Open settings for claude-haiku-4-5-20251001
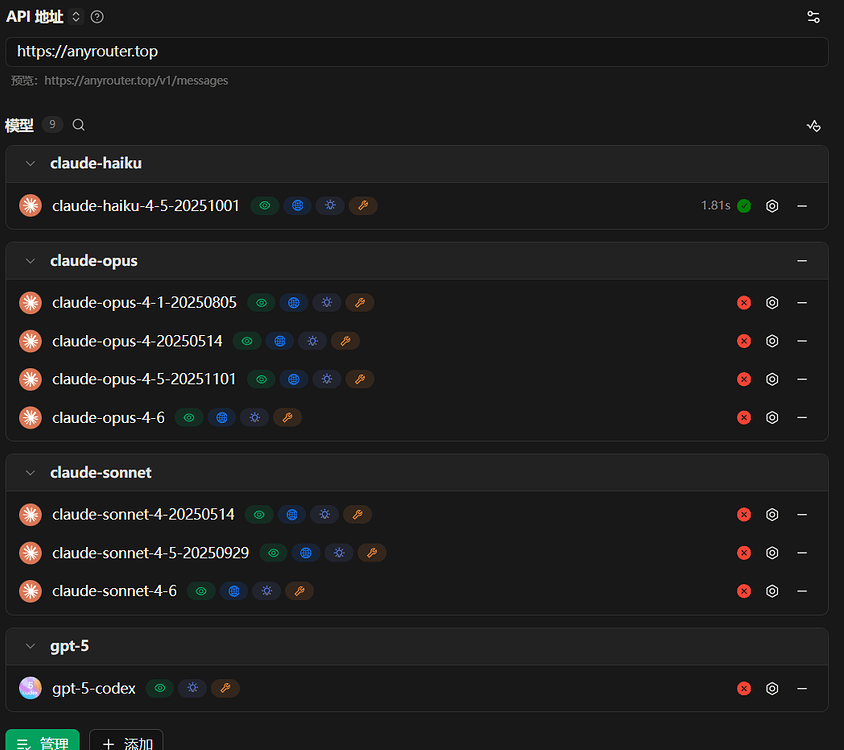This screenshot has height=750, width=844. tap(772, 206)
